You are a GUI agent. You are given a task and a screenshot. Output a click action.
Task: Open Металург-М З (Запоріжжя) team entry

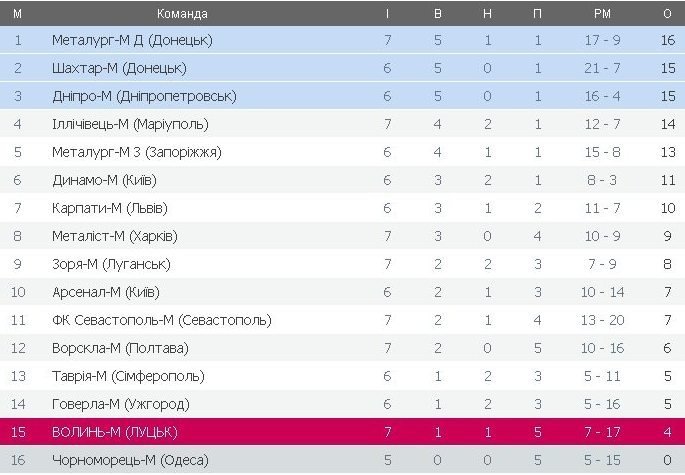pyautogui.click(x=136, y=152)
